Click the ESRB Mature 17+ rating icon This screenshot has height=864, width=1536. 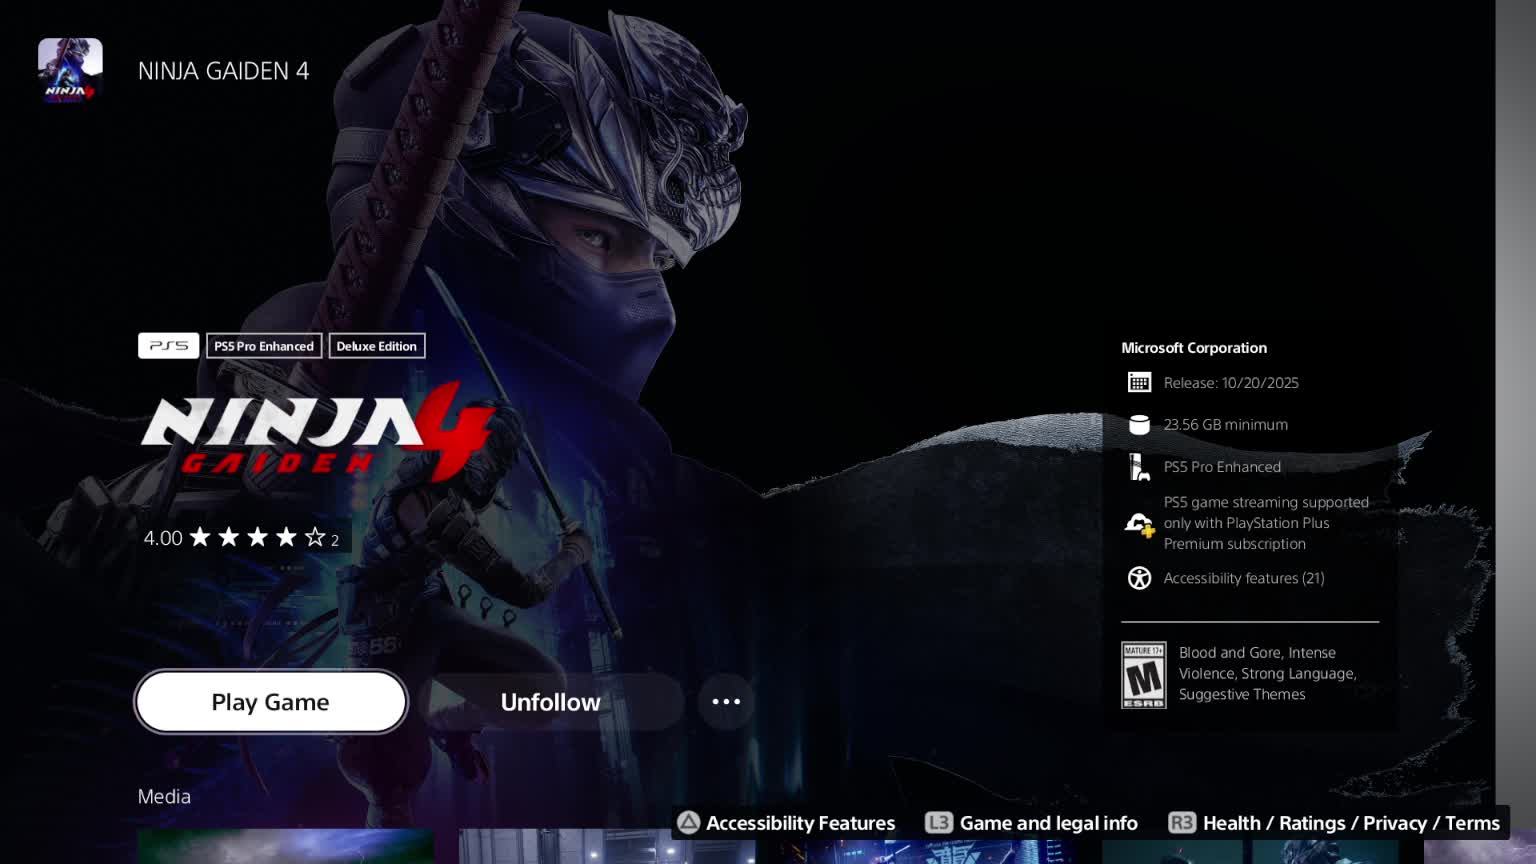tap(1144, 675)
